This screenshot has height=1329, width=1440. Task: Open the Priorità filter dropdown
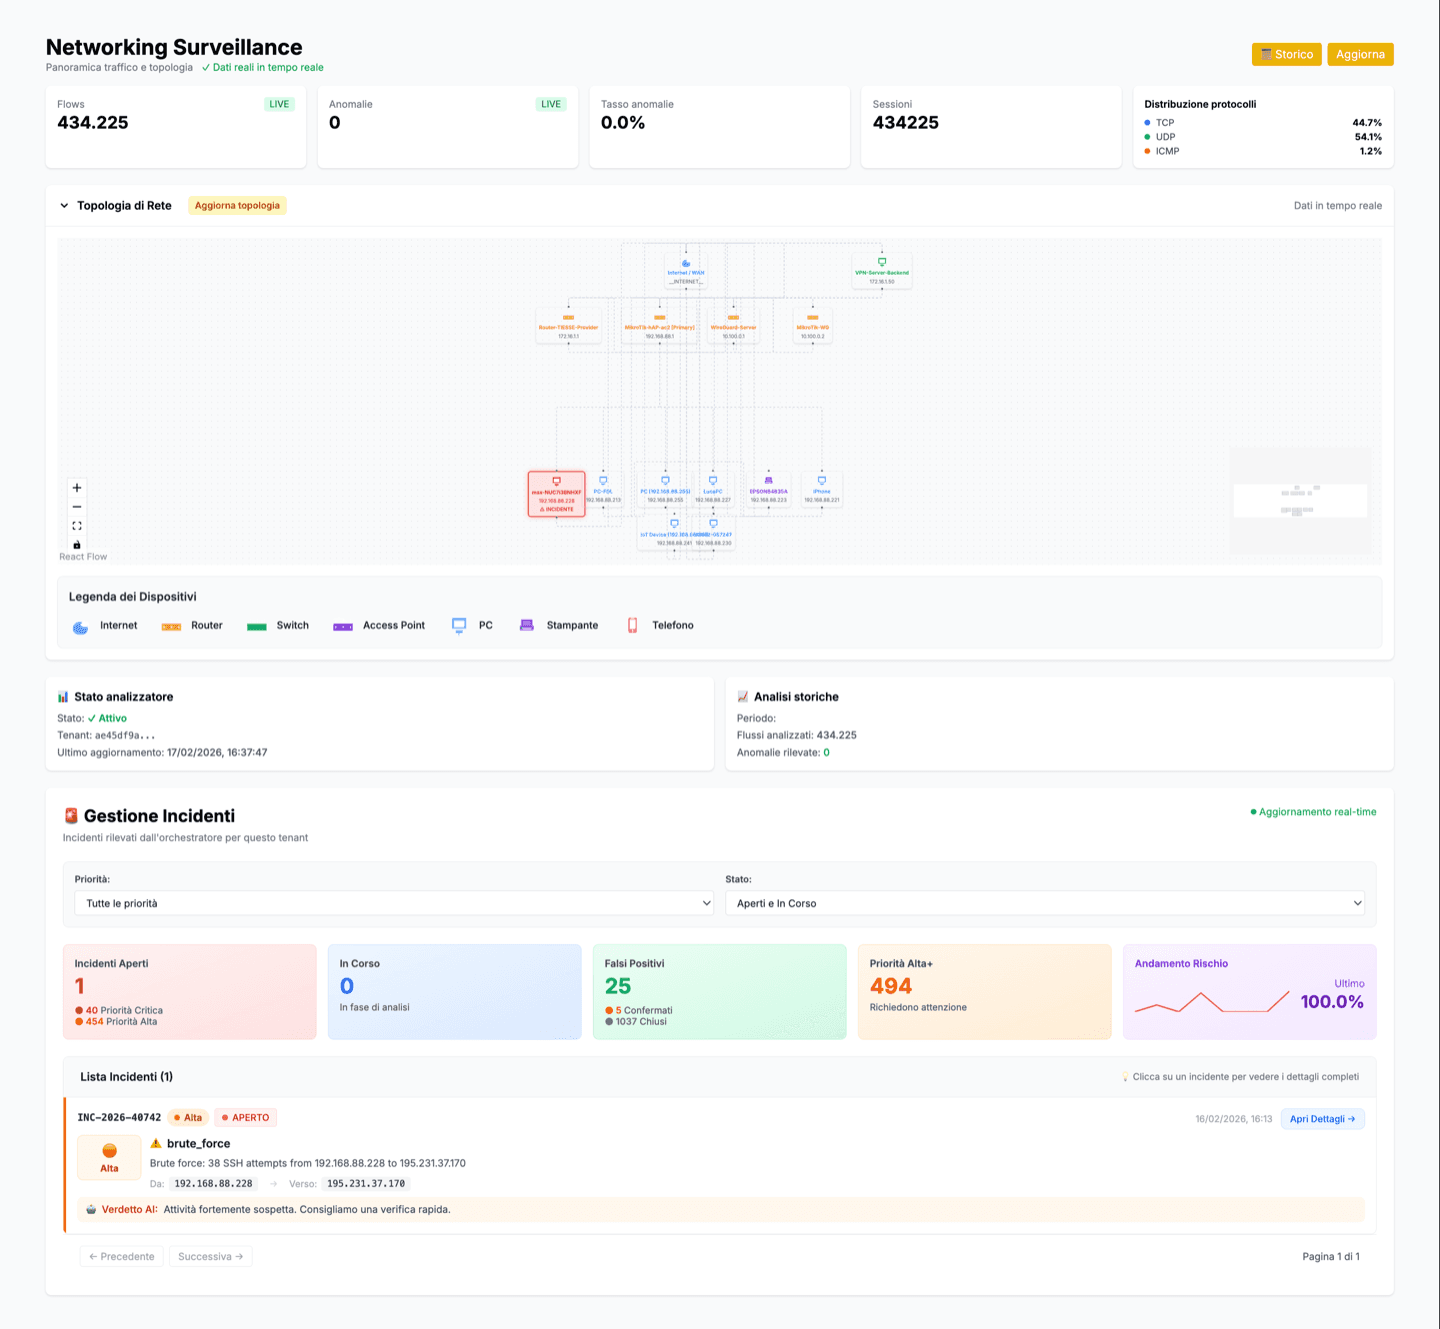(395, 903)
